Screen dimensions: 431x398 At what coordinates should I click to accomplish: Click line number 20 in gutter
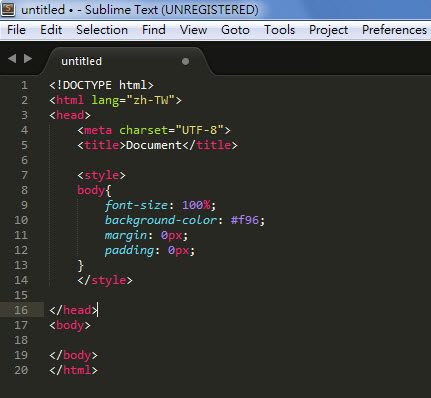[21, 370]
